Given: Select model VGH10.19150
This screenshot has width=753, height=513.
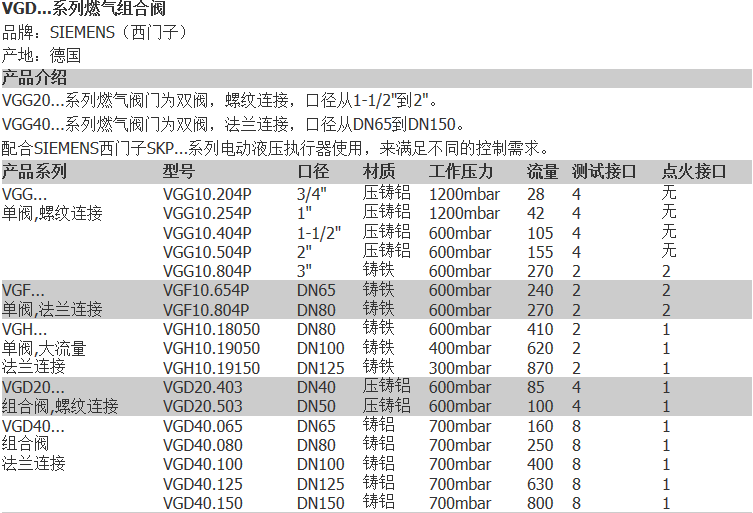Looking at the screenshot, I should click(211, 368).
